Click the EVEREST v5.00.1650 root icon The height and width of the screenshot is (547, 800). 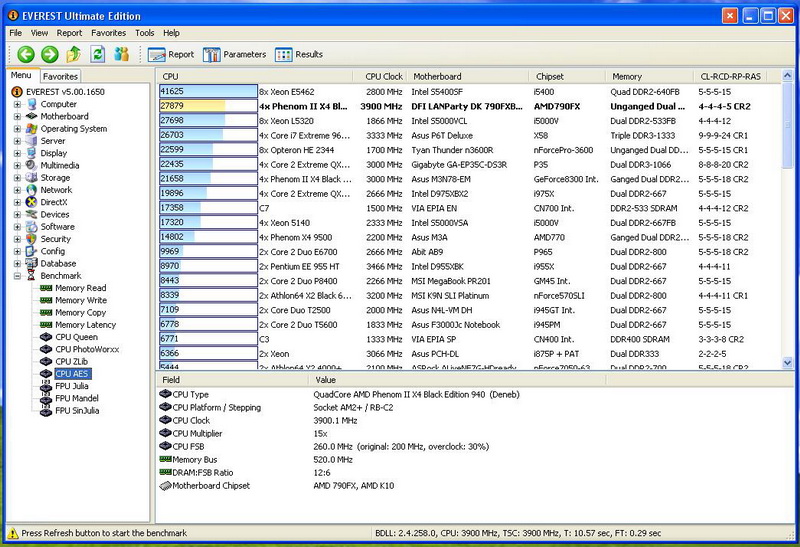coord(17,92)
